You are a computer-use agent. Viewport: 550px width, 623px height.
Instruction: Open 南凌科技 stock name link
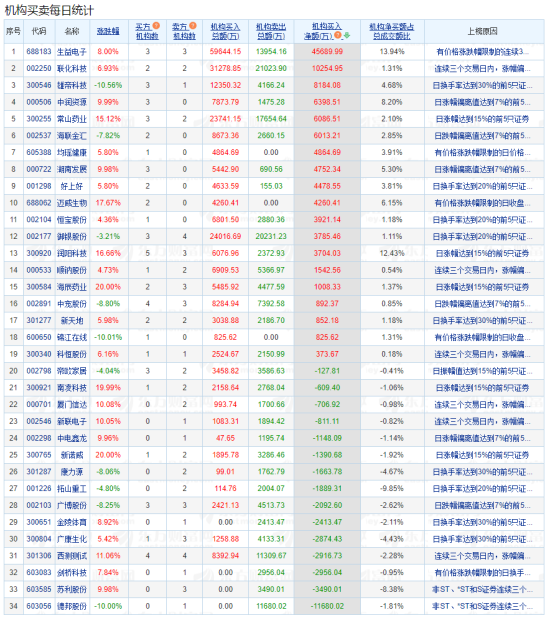click(72, 388)
